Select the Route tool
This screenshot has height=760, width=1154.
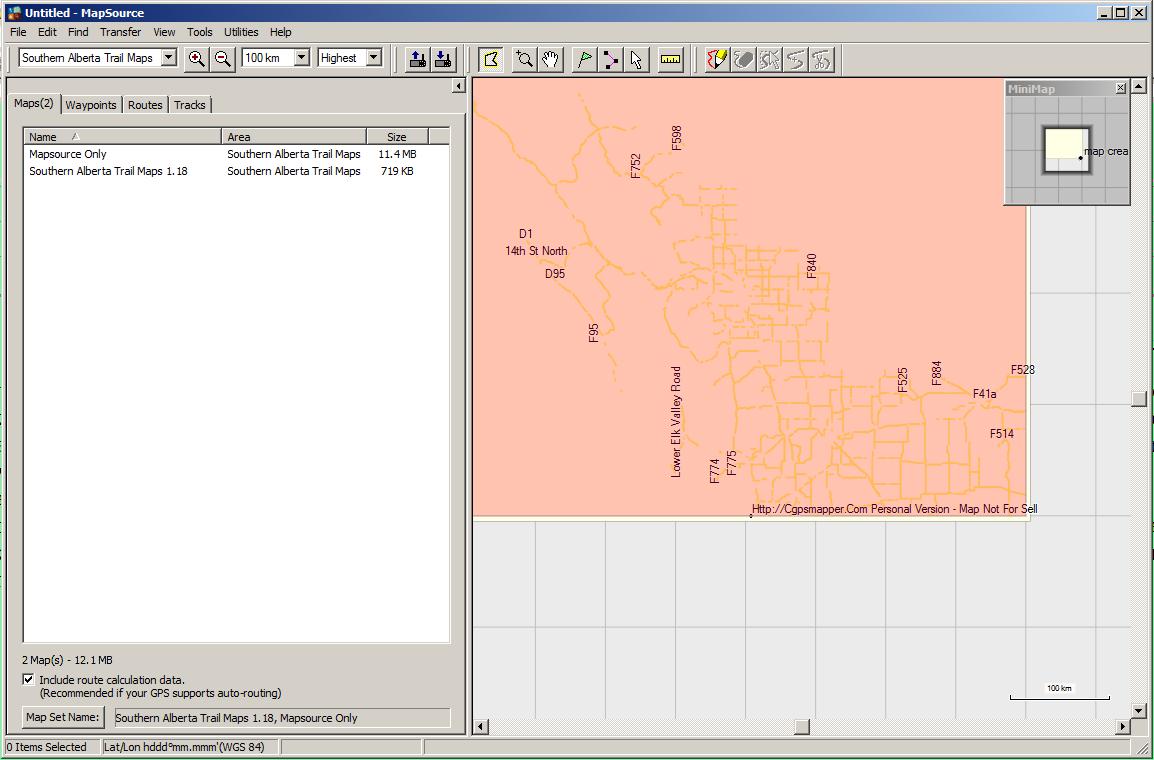pyautogui.click(x=610, y=59)
